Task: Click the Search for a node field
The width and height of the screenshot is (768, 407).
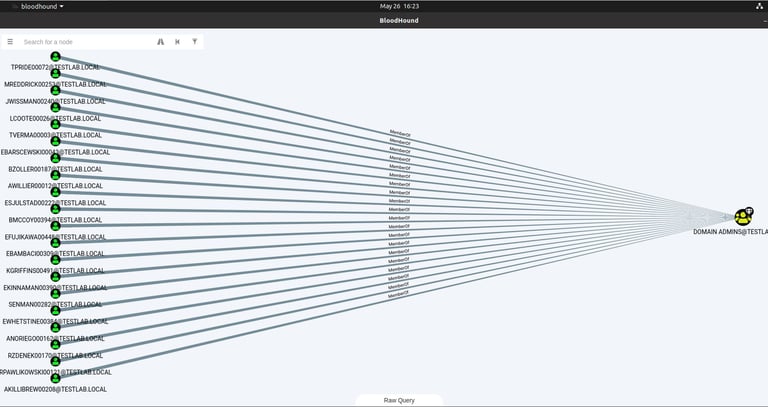Action: tap(86, 42)
